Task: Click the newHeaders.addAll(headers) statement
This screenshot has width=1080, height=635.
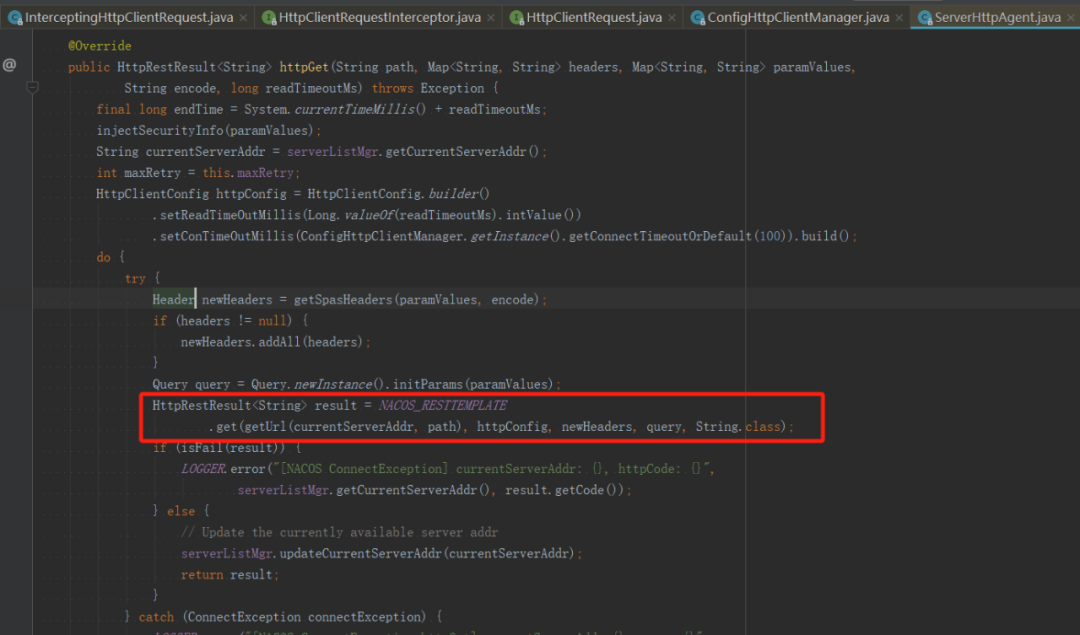Action: (x=276, y=342)
